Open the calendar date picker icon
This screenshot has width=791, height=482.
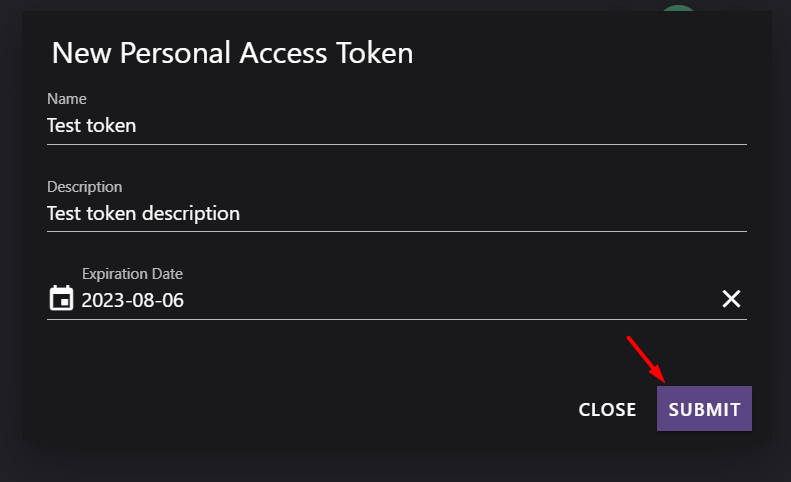61,299
